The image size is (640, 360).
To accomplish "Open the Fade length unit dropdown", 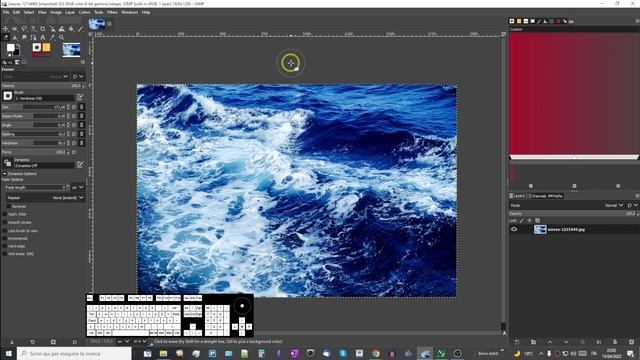I will (78, 187).
